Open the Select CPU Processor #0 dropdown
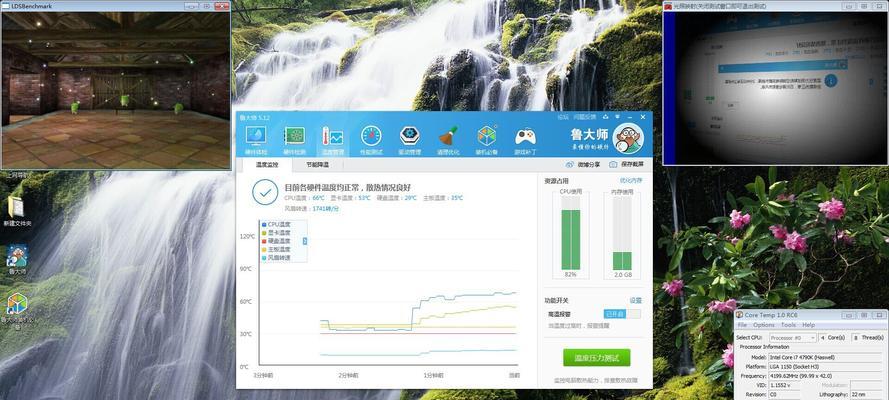The height and width of the screenshot is (400, 889). [x=793, y=338]
